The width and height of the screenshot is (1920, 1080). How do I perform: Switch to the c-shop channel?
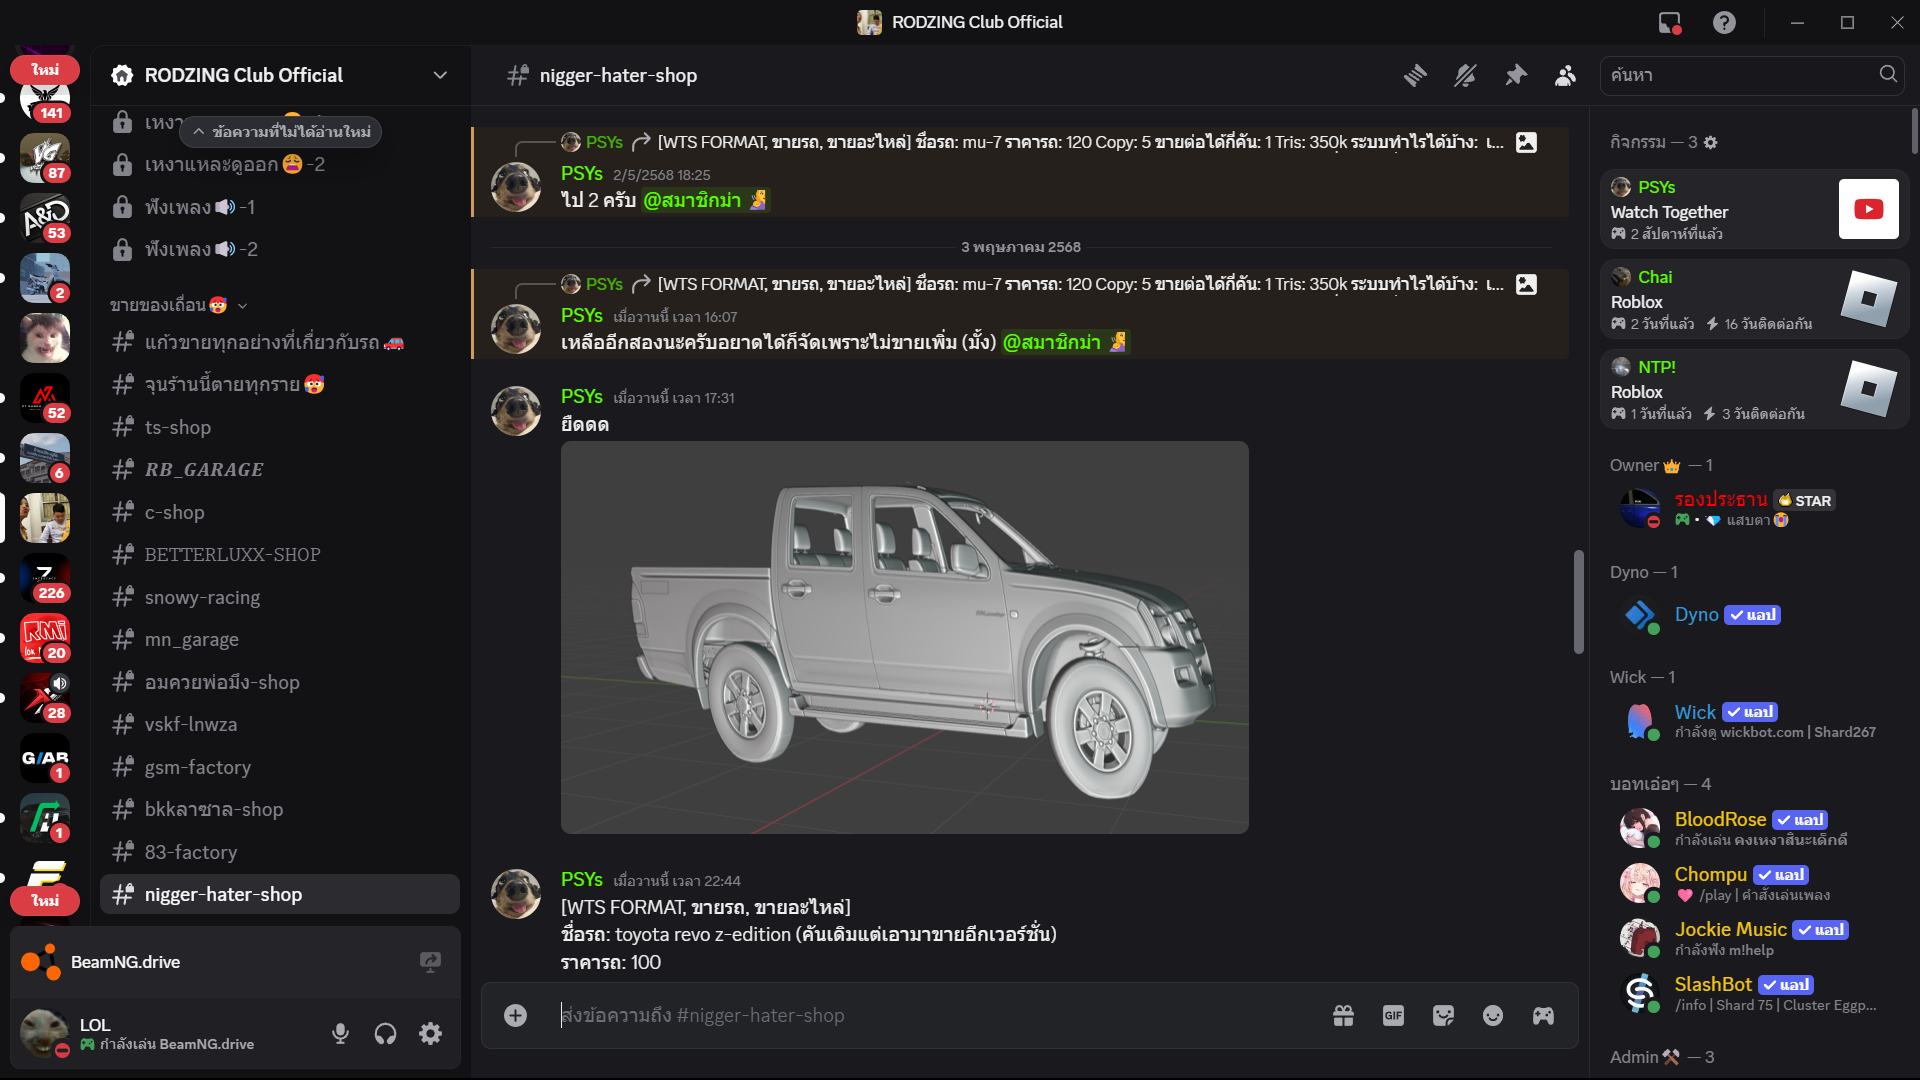280,512
